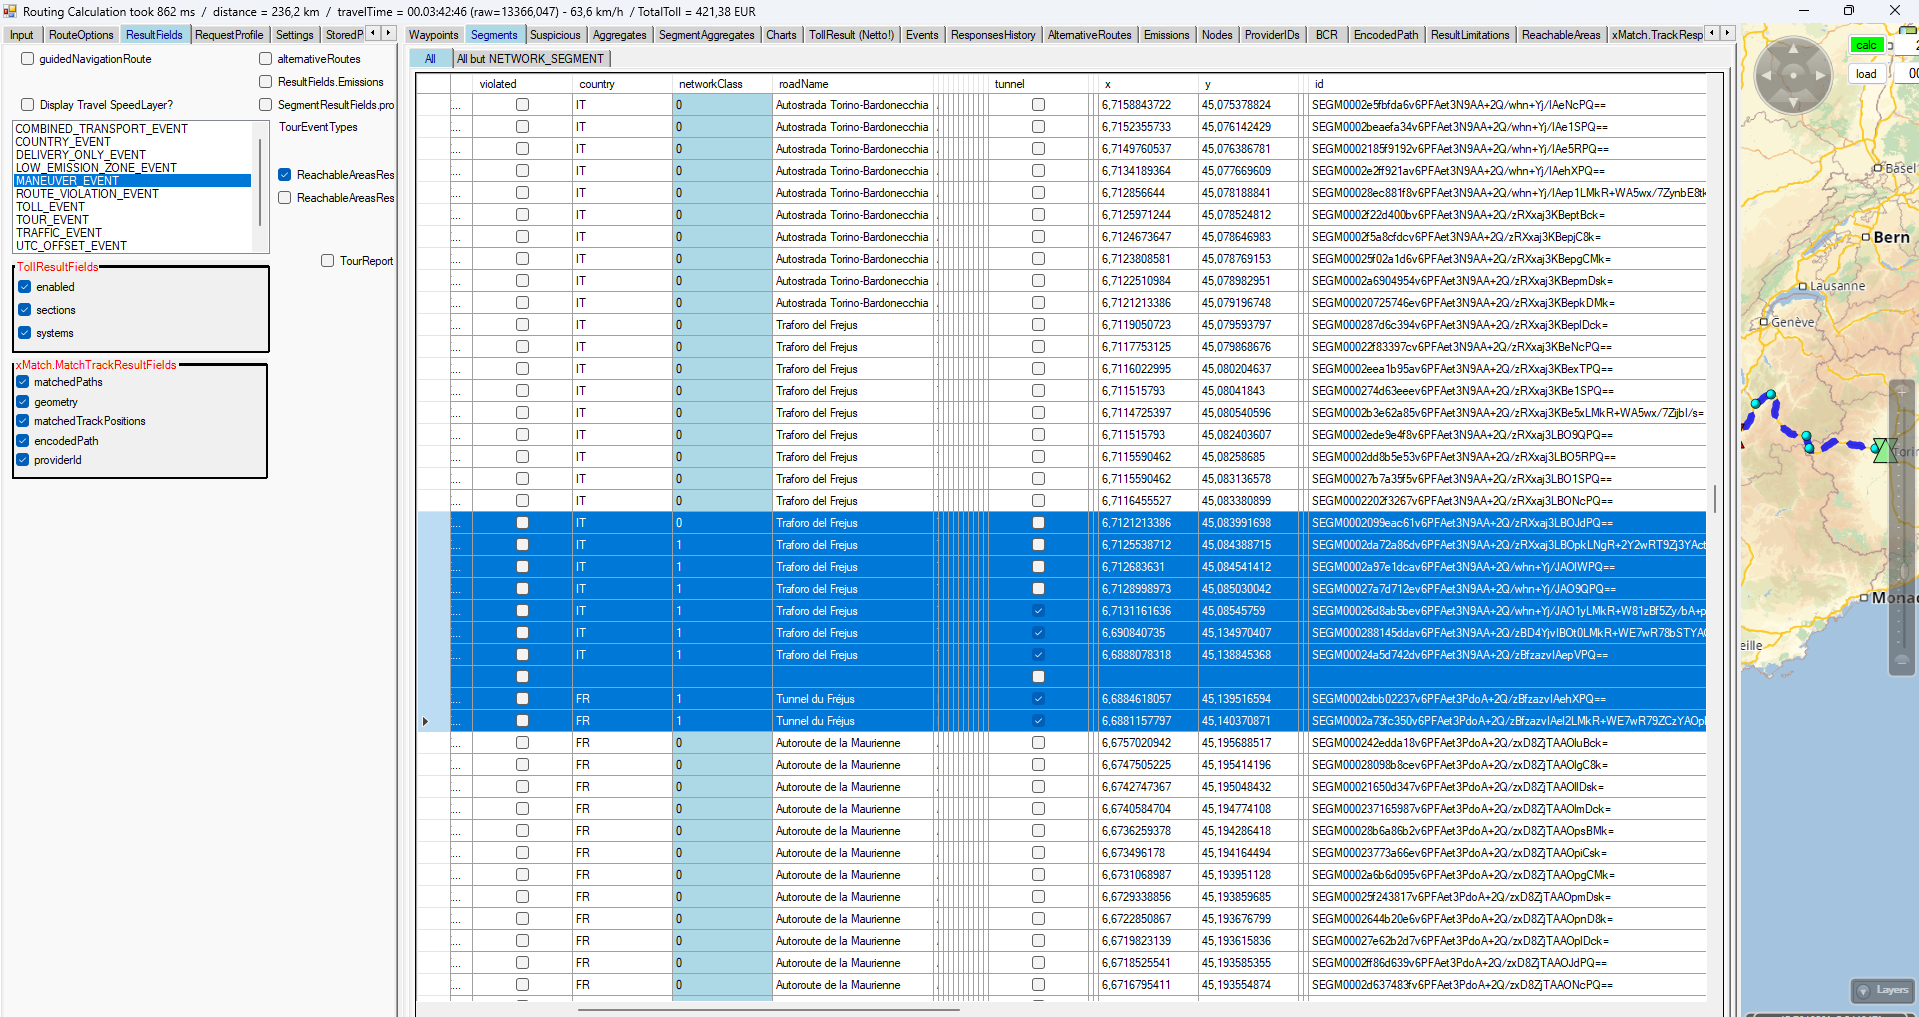Uncheck the matchedPaths checkbox
Image resolution: width=1919 pixels, height=1017 pixels.
pos(23,382)
